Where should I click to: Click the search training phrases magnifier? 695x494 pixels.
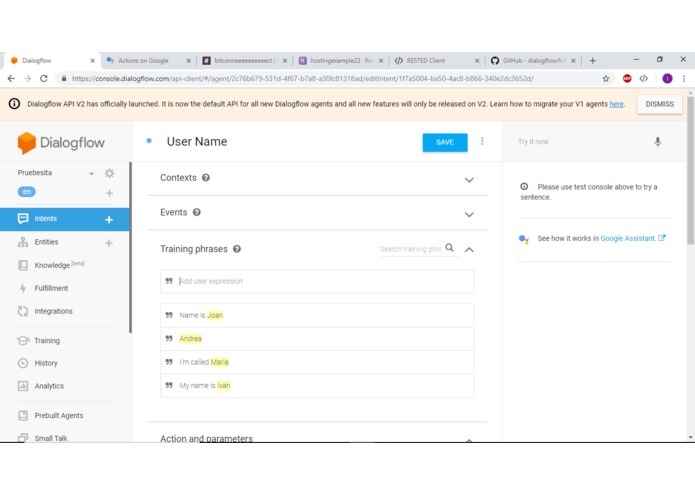point(449,248)
